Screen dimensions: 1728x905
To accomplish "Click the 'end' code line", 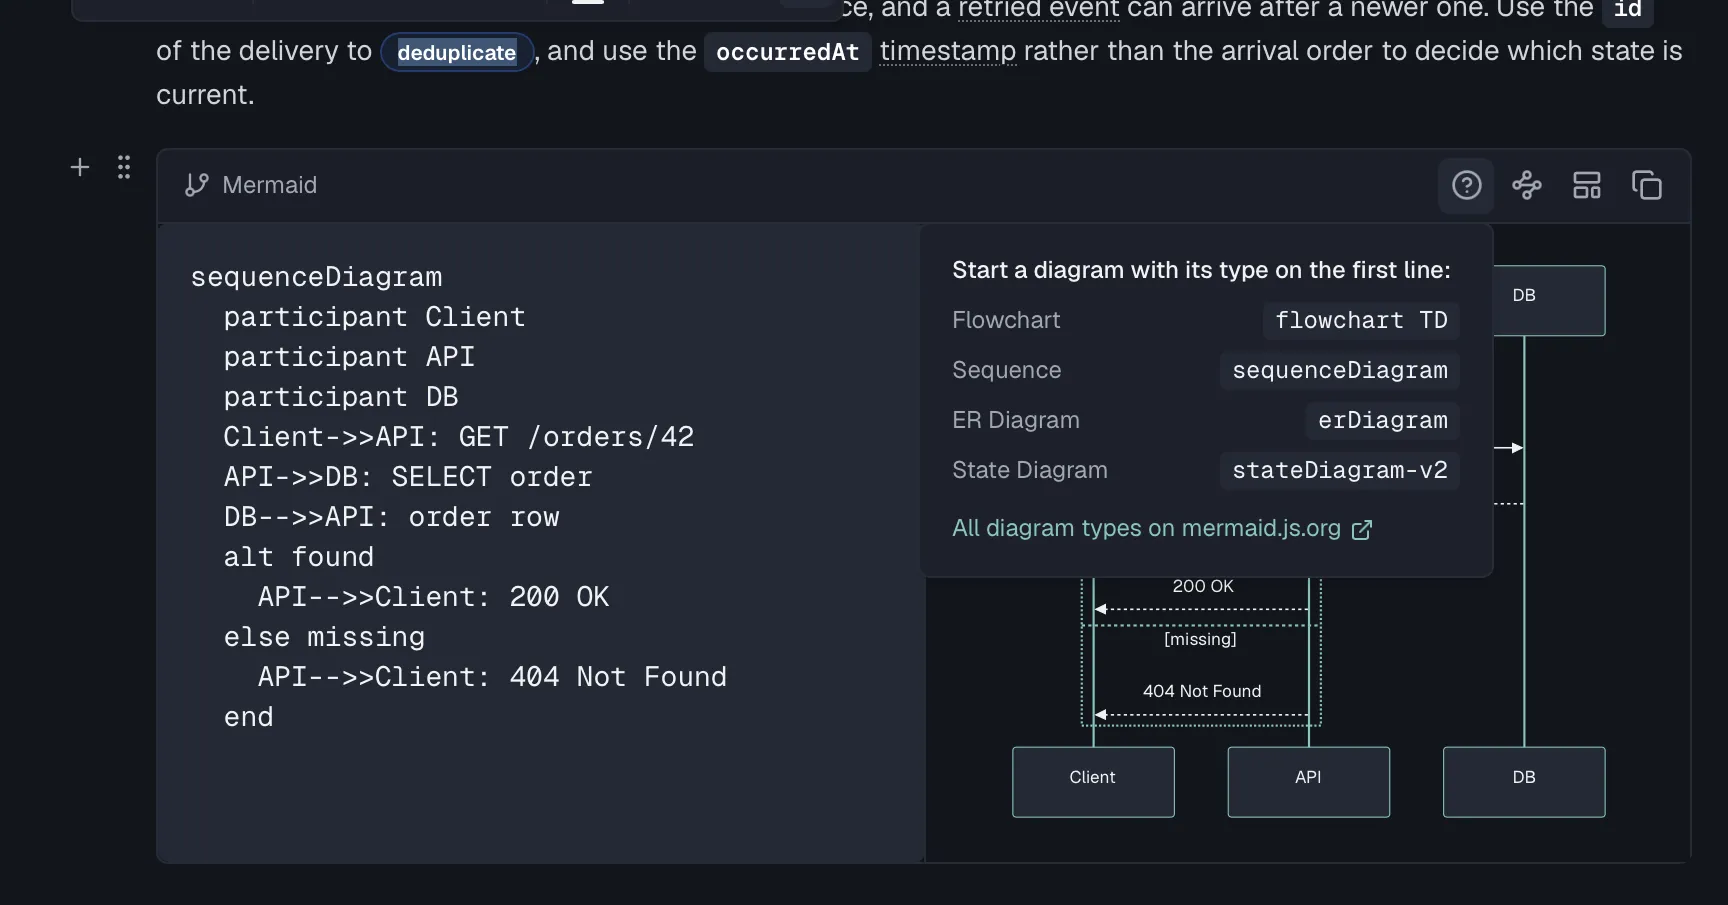I will pyautogui.click(x=248, y=717).
